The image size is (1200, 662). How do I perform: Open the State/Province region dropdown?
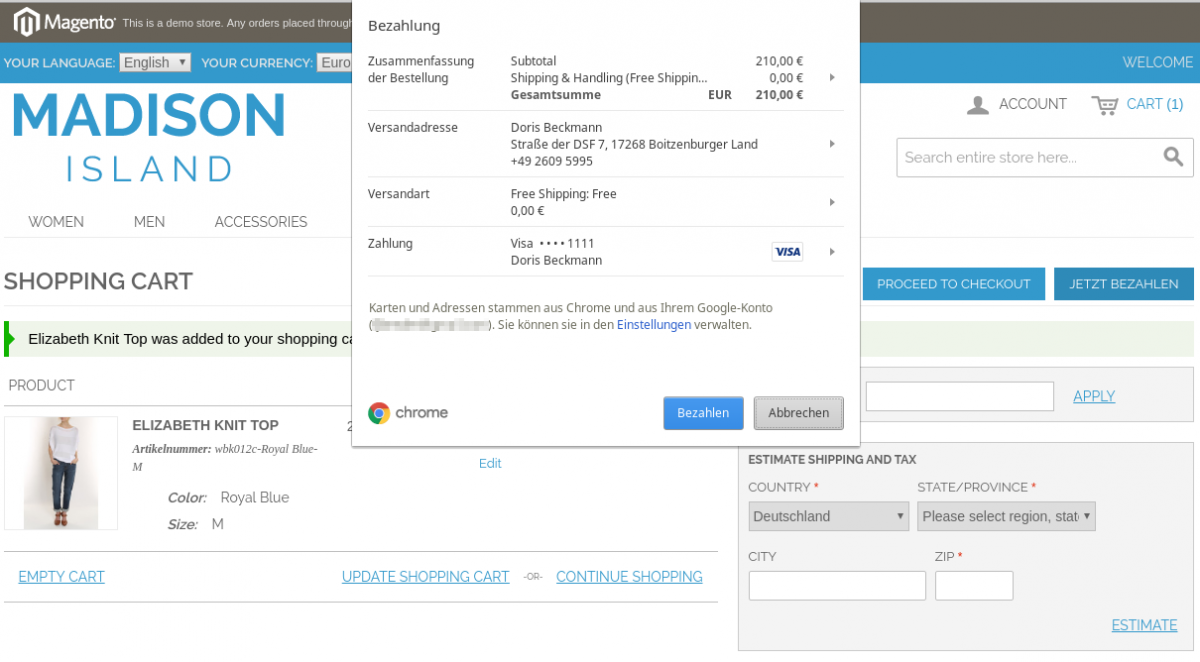(1006, 516)
